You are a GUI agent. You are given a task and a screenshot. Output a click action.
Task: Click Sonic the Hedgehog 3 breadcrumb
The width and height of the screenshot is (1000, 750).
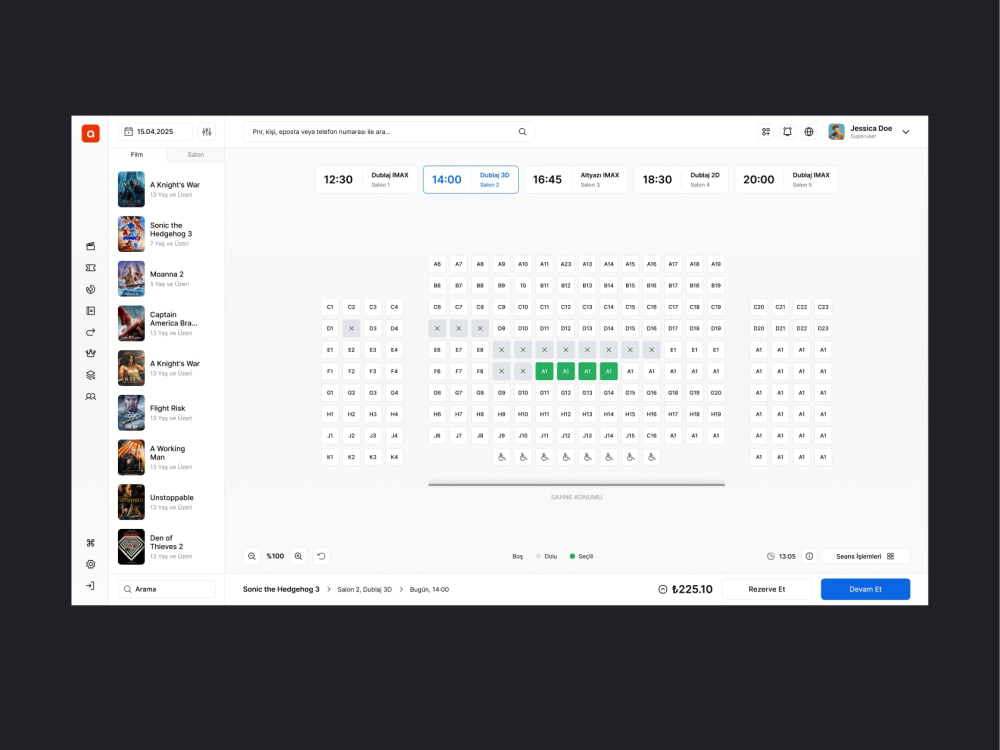[x=281, y=589]
